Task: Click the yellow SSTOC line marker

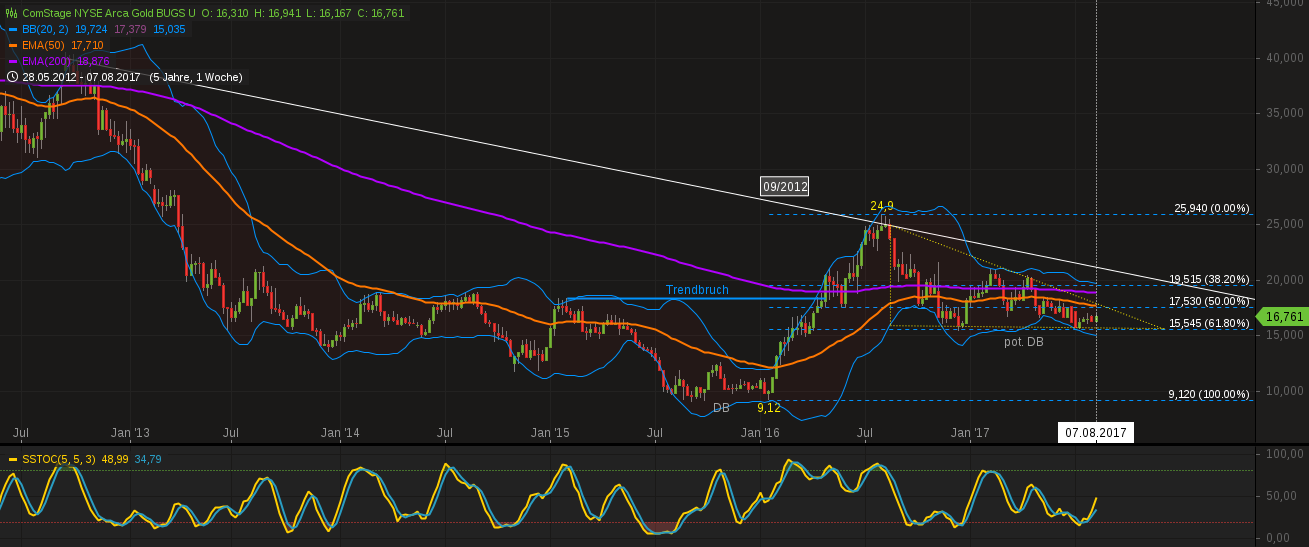Action: pos(12,459)
